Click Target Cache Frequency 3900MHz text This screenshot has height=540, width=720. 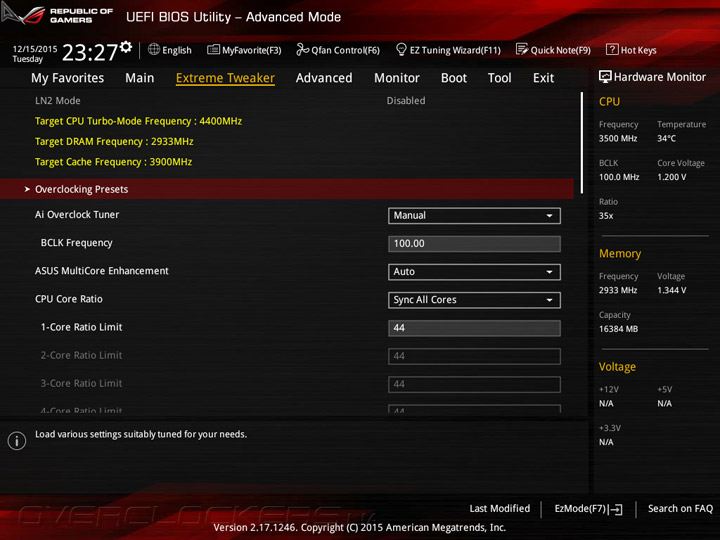pyautogui.click(x=113, y=162)
